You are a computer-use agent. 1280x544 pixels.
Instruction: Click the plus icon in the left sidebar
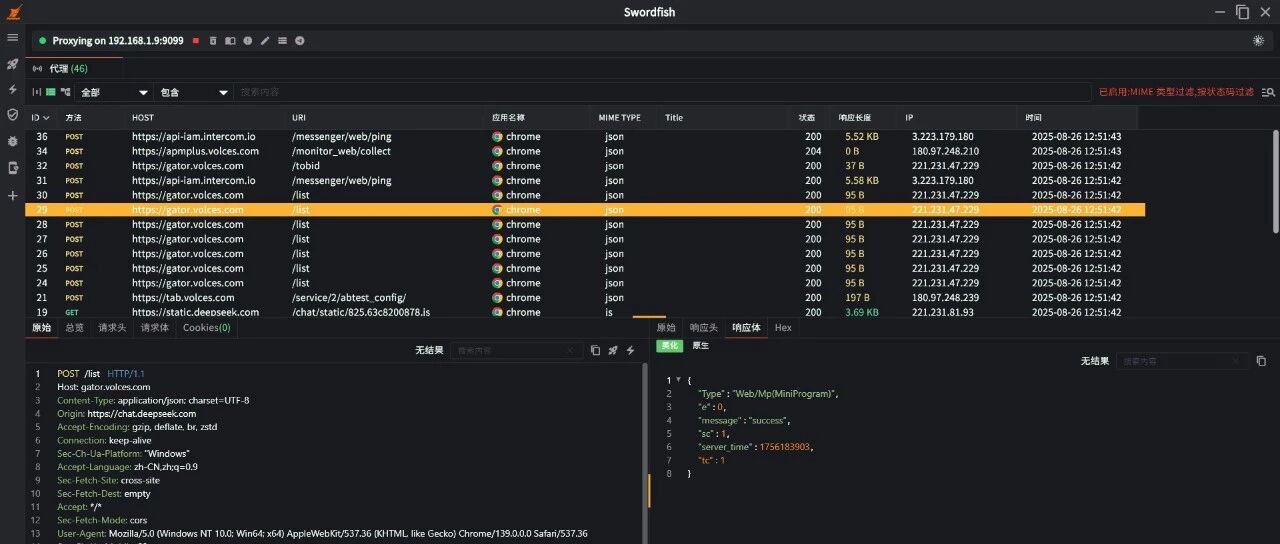pyautogui.click(x=13, y=195)
